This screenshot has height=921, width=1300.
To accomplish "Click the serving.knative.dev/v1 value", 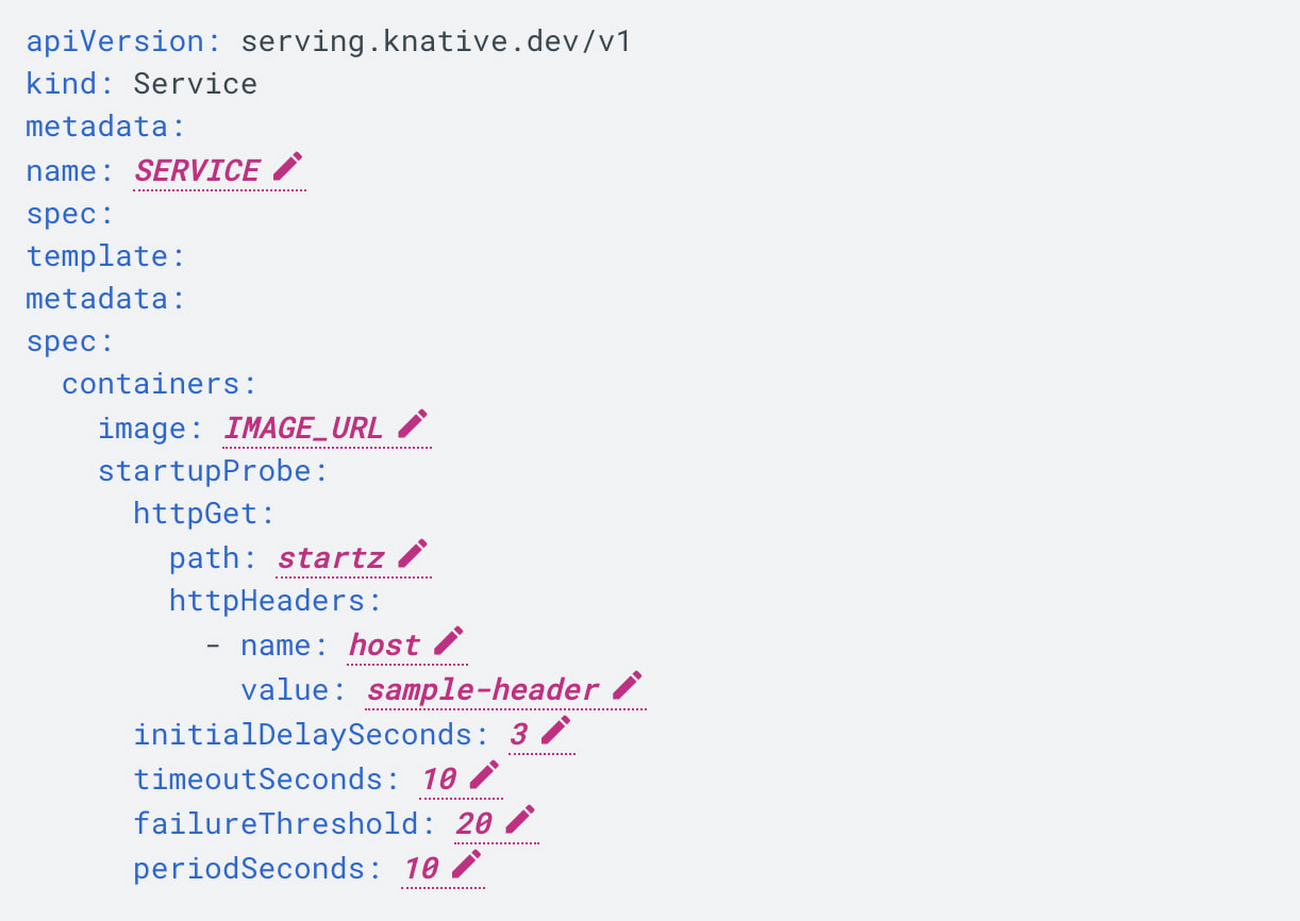I will pyautogui.click(x=436, y=42).
